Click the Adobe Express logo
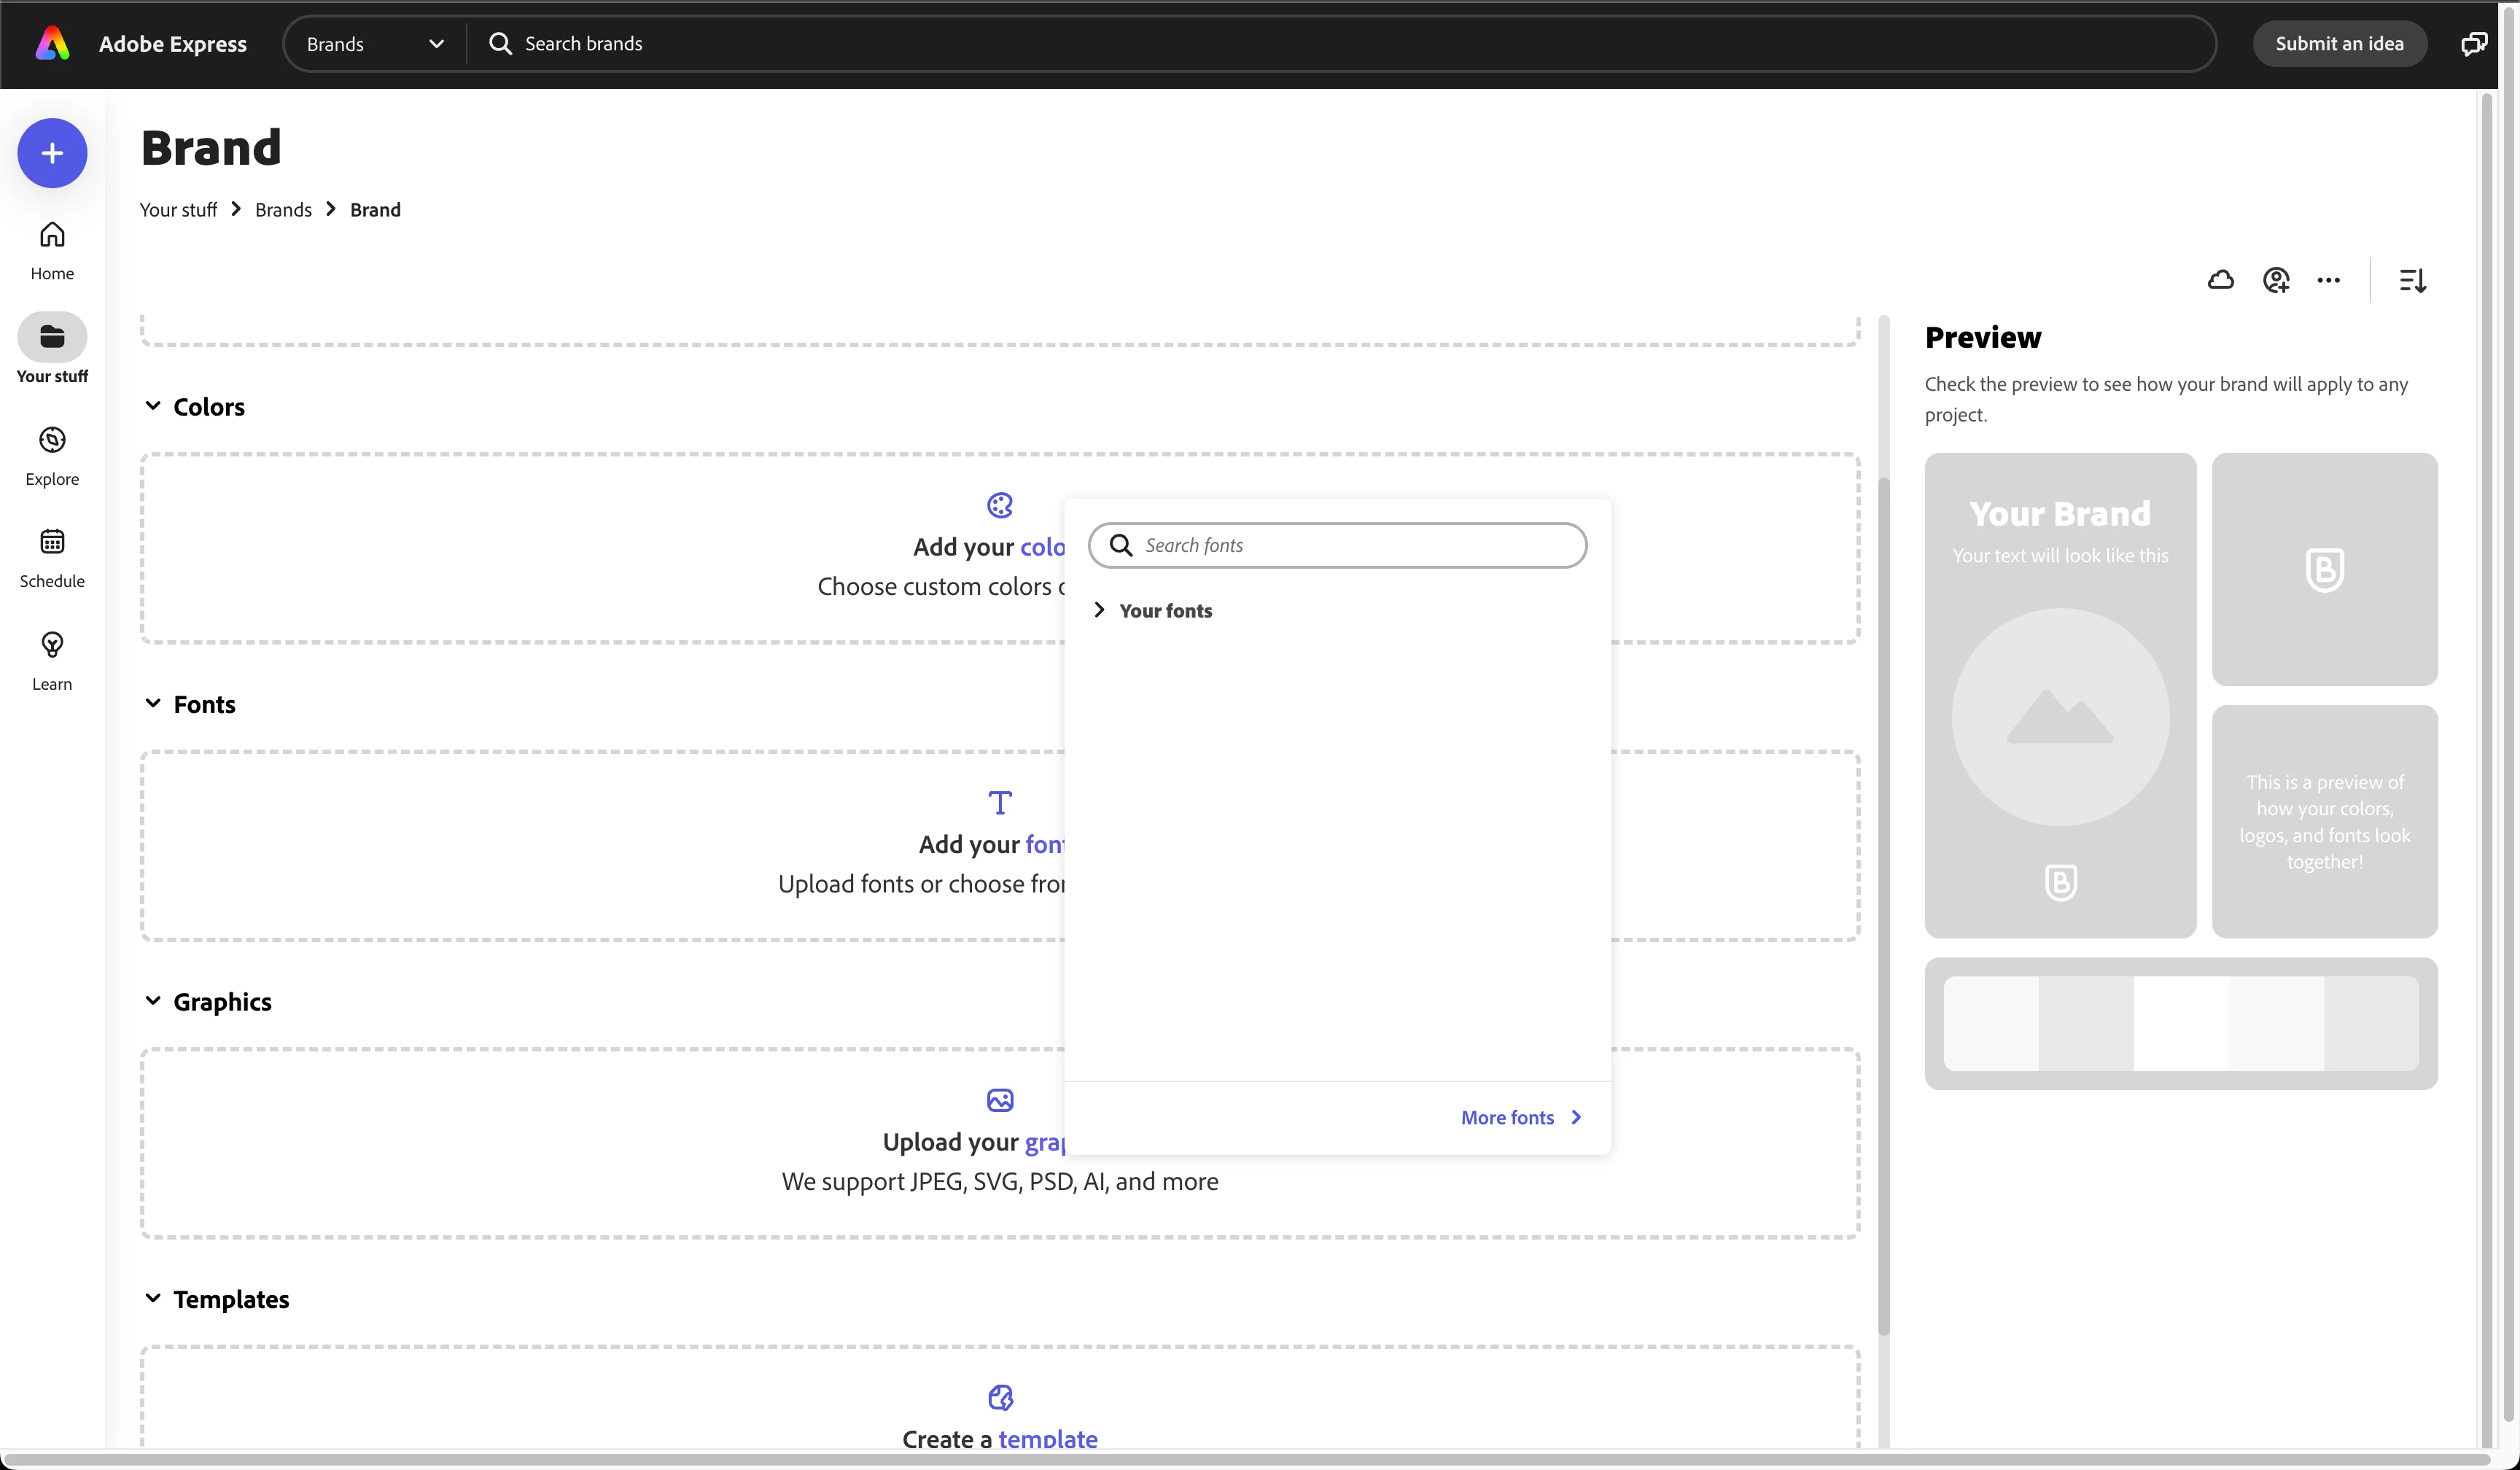Viewport: 2520px width, 1470px height. [x=52, y=44]
